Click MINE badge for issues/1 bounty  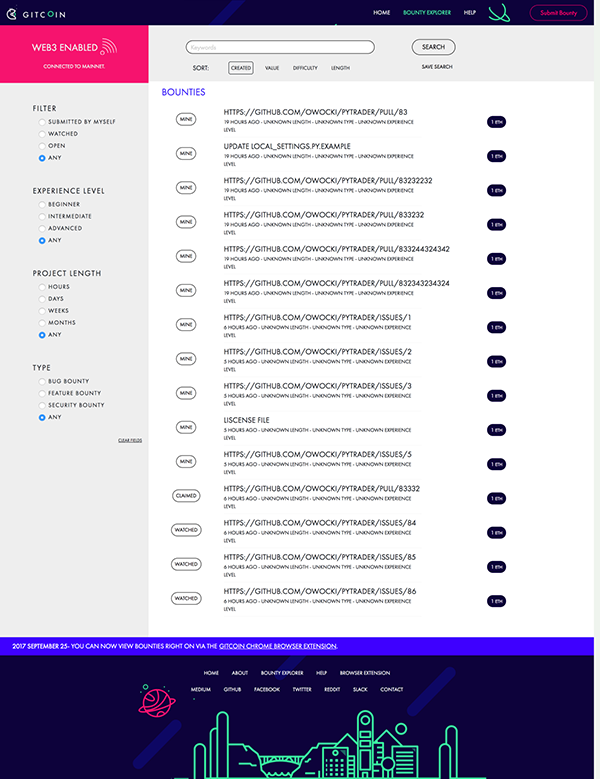click(186, 324)
